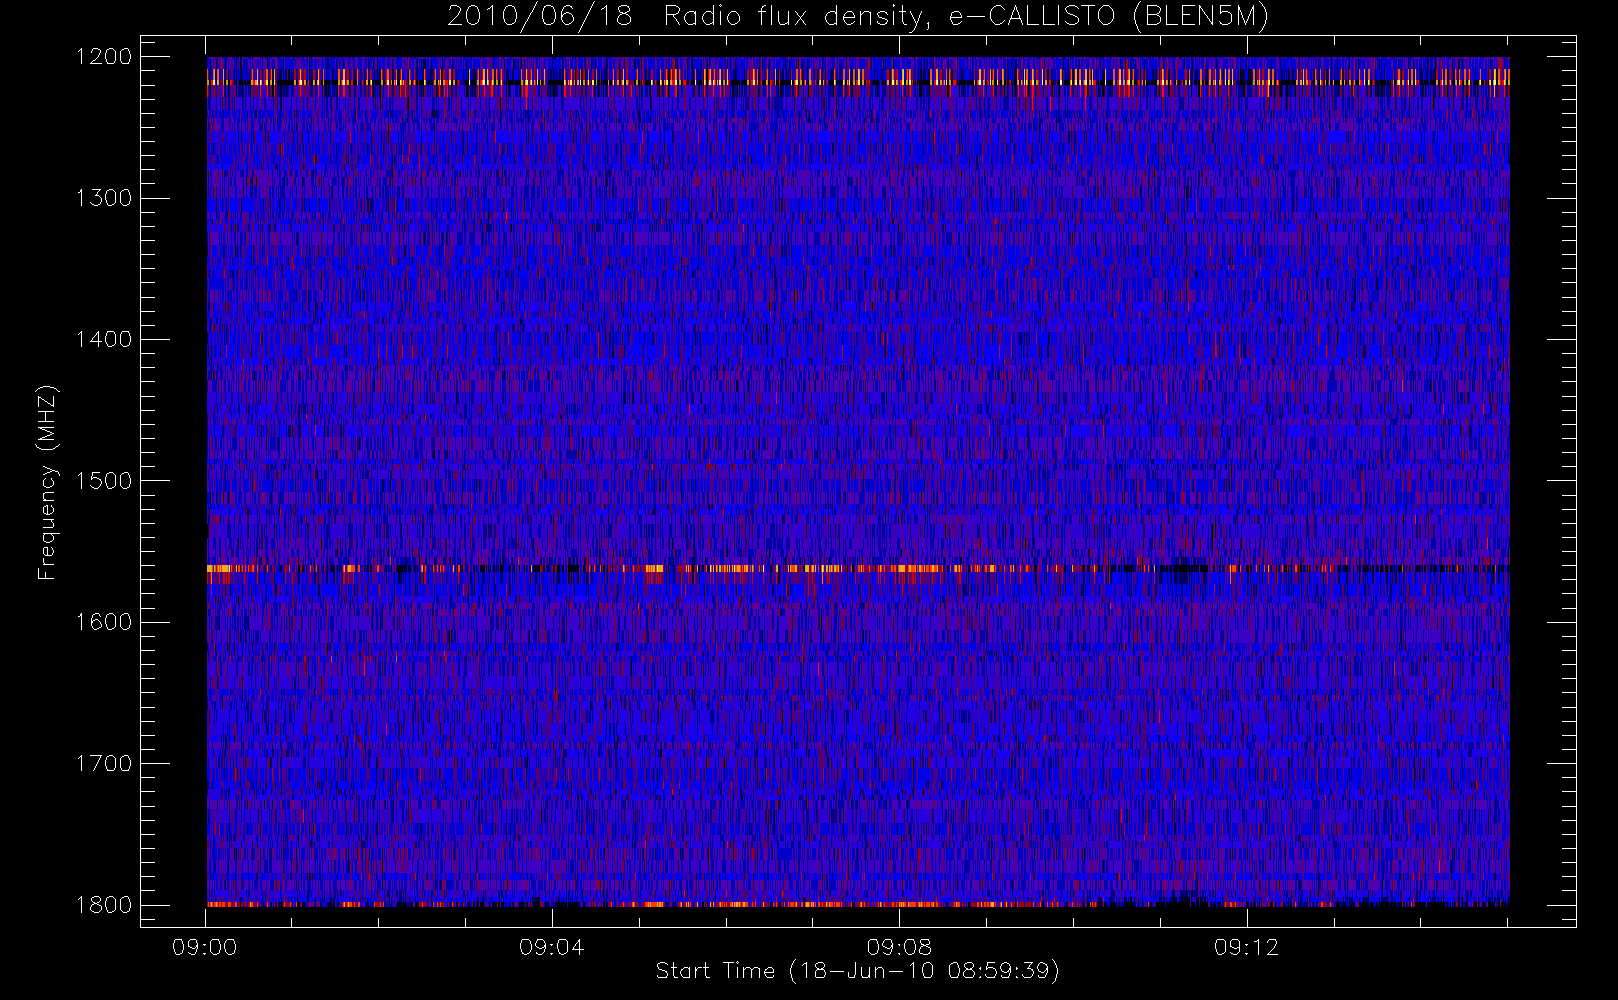
Task: Click the 1400 frequency tick label
Action: point(104,339)
